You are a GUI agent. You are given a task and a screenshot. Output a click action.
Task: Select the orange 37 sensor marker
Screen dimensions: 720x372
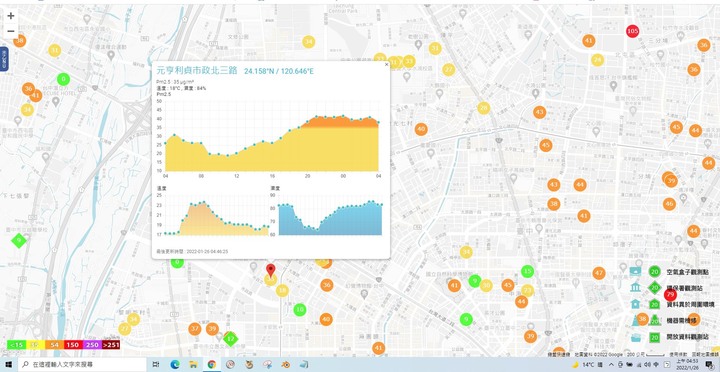195,329
